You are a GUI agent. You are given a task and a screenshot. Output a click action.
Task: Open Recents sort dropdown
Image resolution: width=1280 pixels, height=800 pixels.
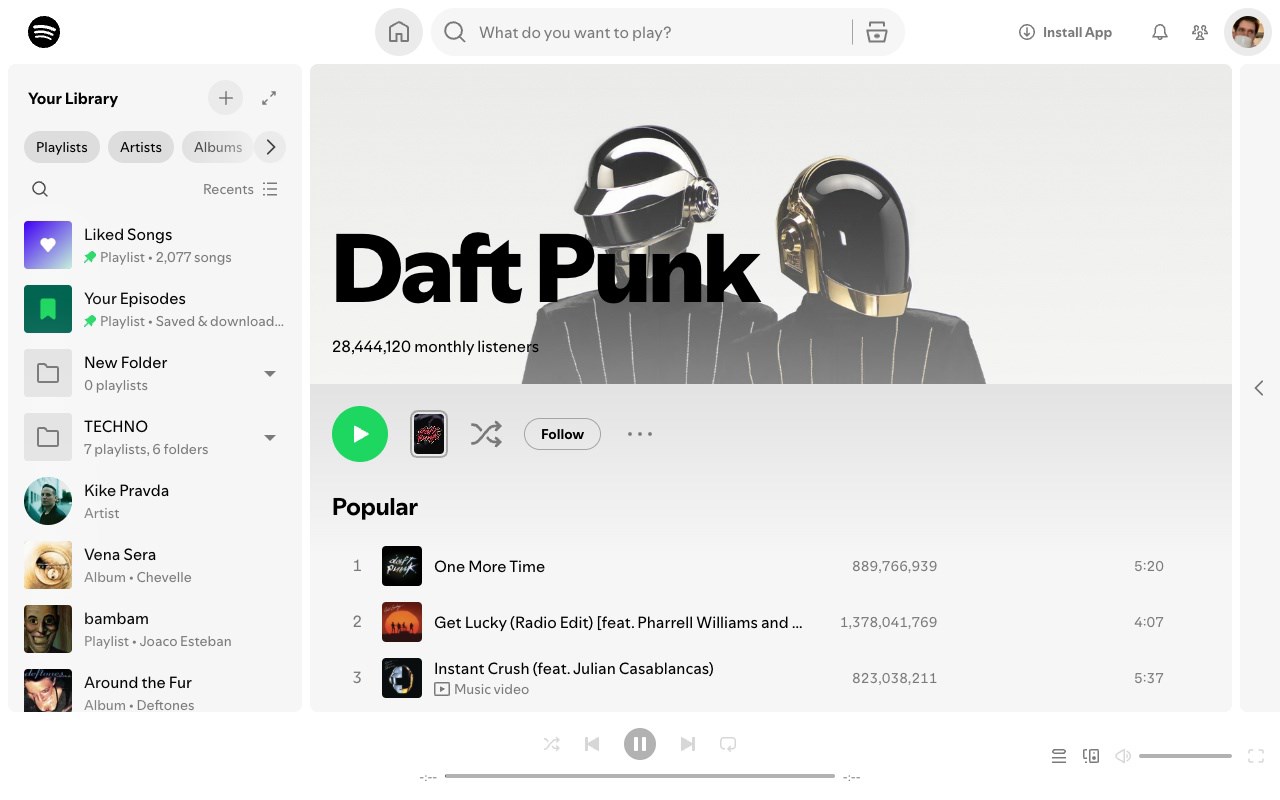[x=240, y=189]
